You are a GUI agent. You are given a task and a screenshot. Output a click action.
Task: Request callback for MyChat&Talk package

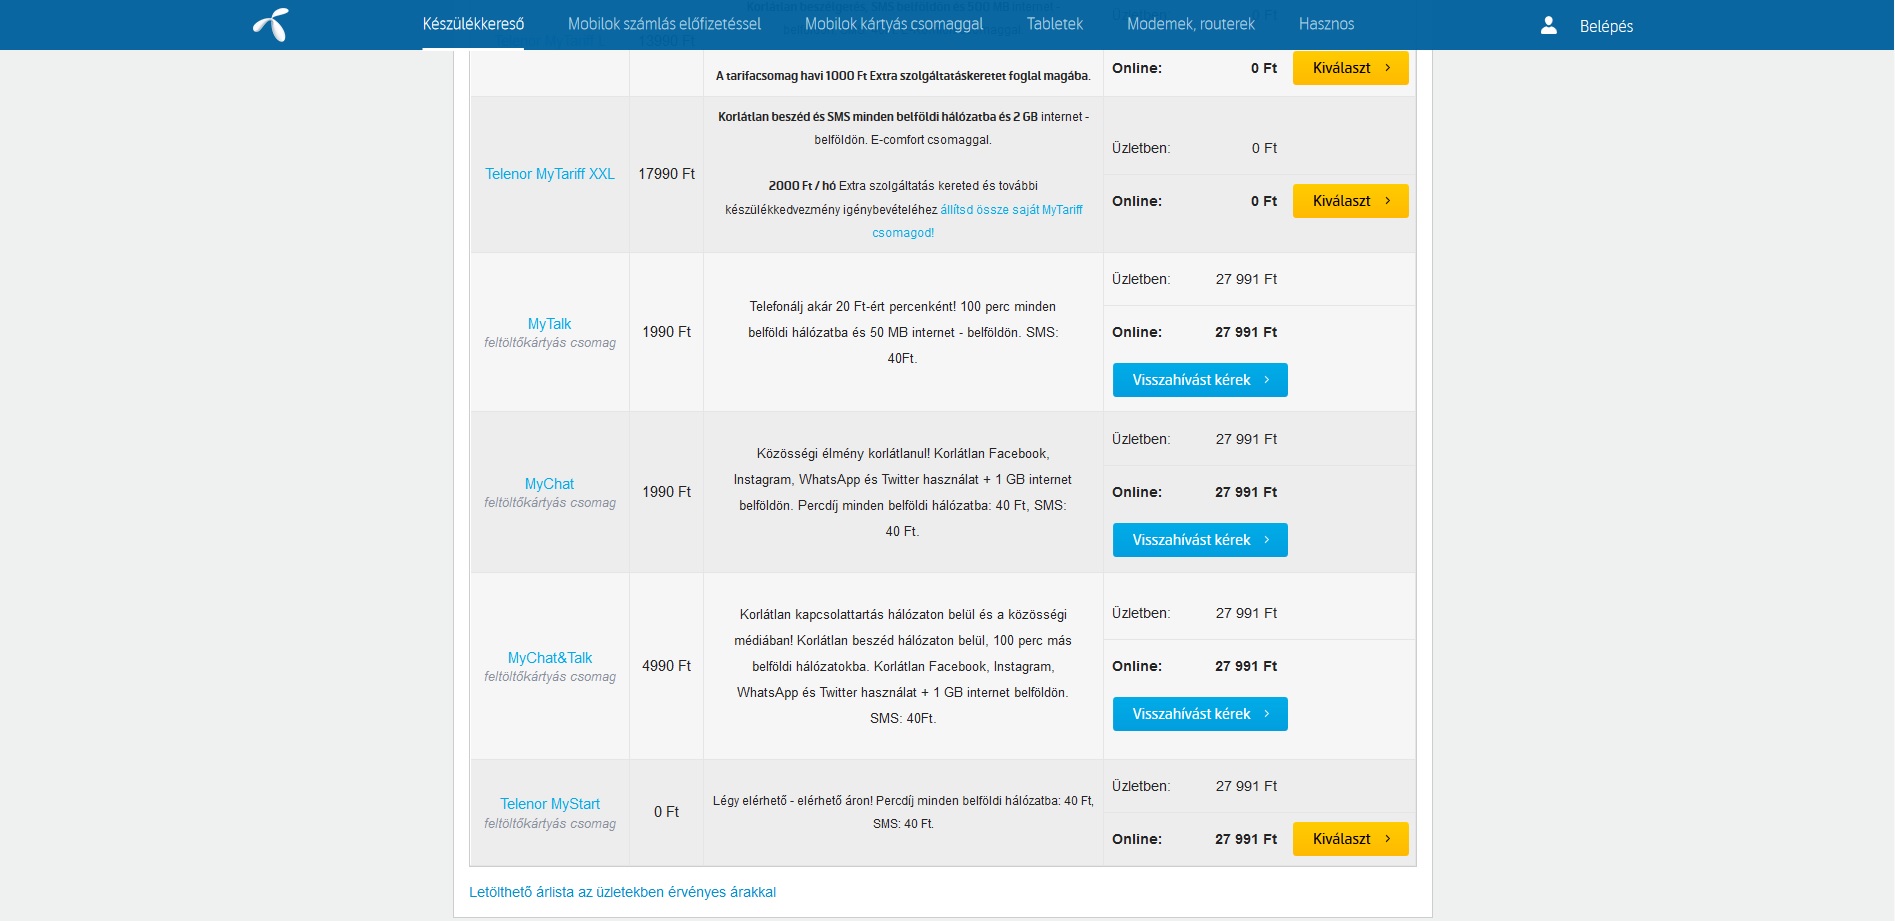(1200, 714)
